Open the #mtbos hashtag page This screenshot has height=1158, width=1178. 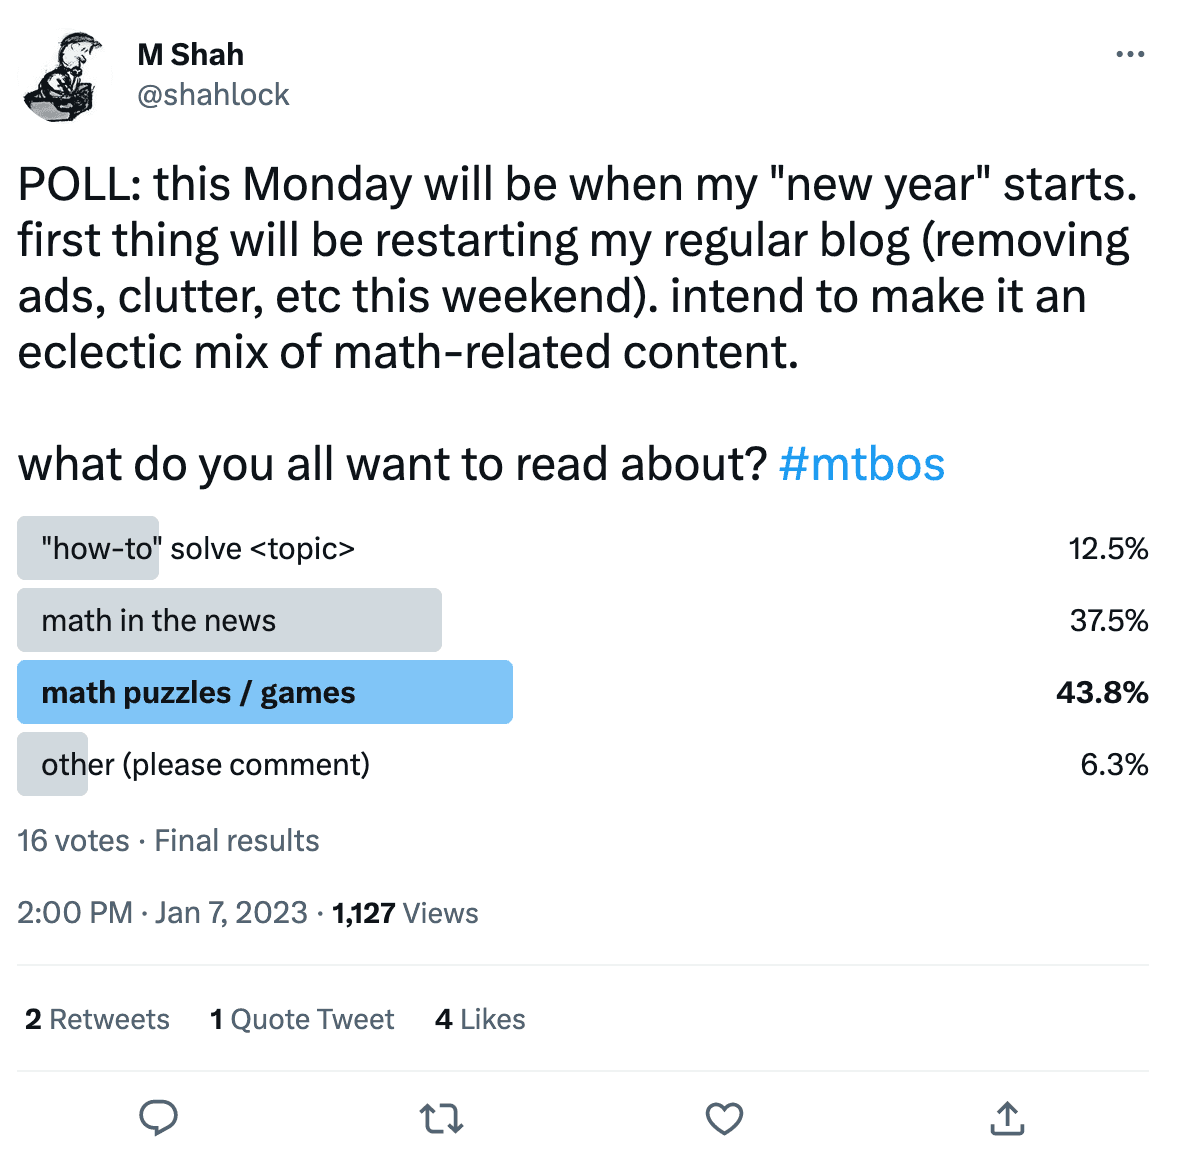click(x=862, y=463)
